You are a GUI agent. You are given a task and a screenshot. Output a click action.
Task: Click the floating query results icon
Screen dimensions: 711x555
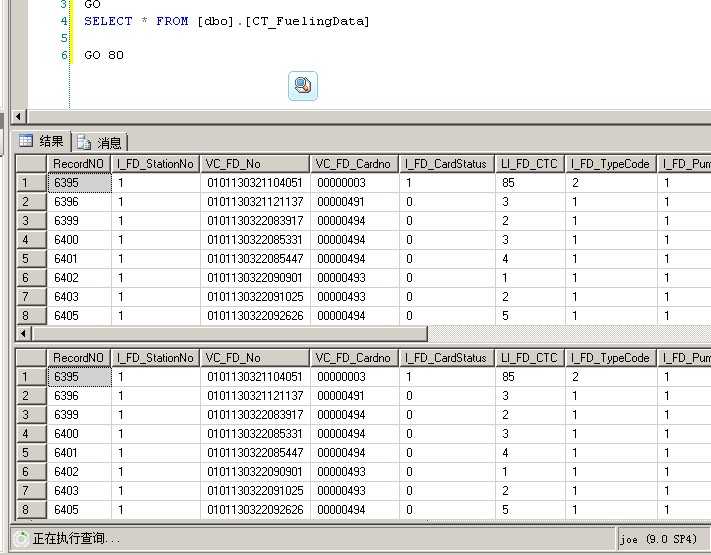tap(303, 86)
